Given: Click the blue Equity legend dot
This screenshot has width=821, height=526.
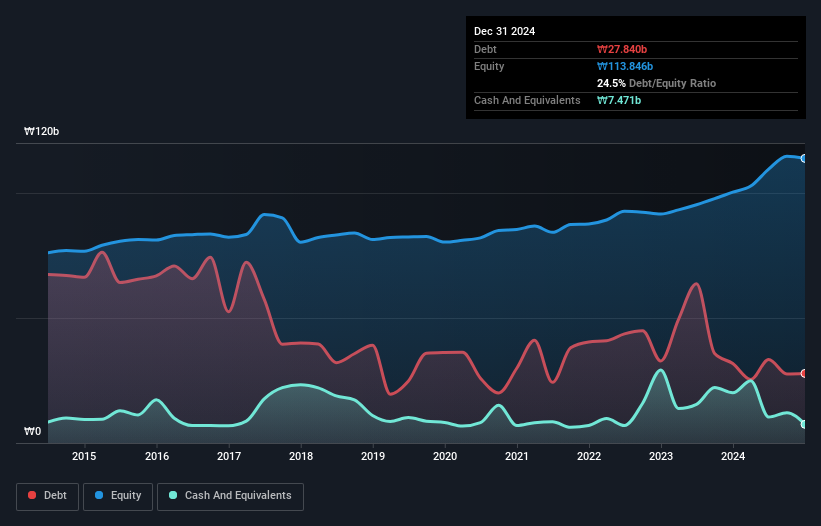Looking at the screenshot, I should point(99,495).
